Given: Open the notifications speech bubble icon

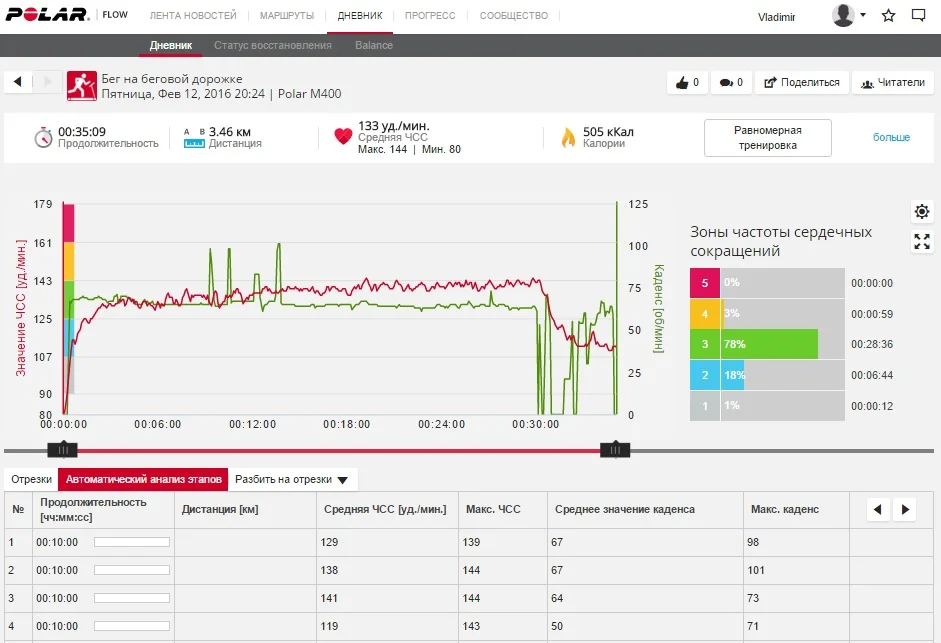Looking at the screenshot, I should coord(918,16).
